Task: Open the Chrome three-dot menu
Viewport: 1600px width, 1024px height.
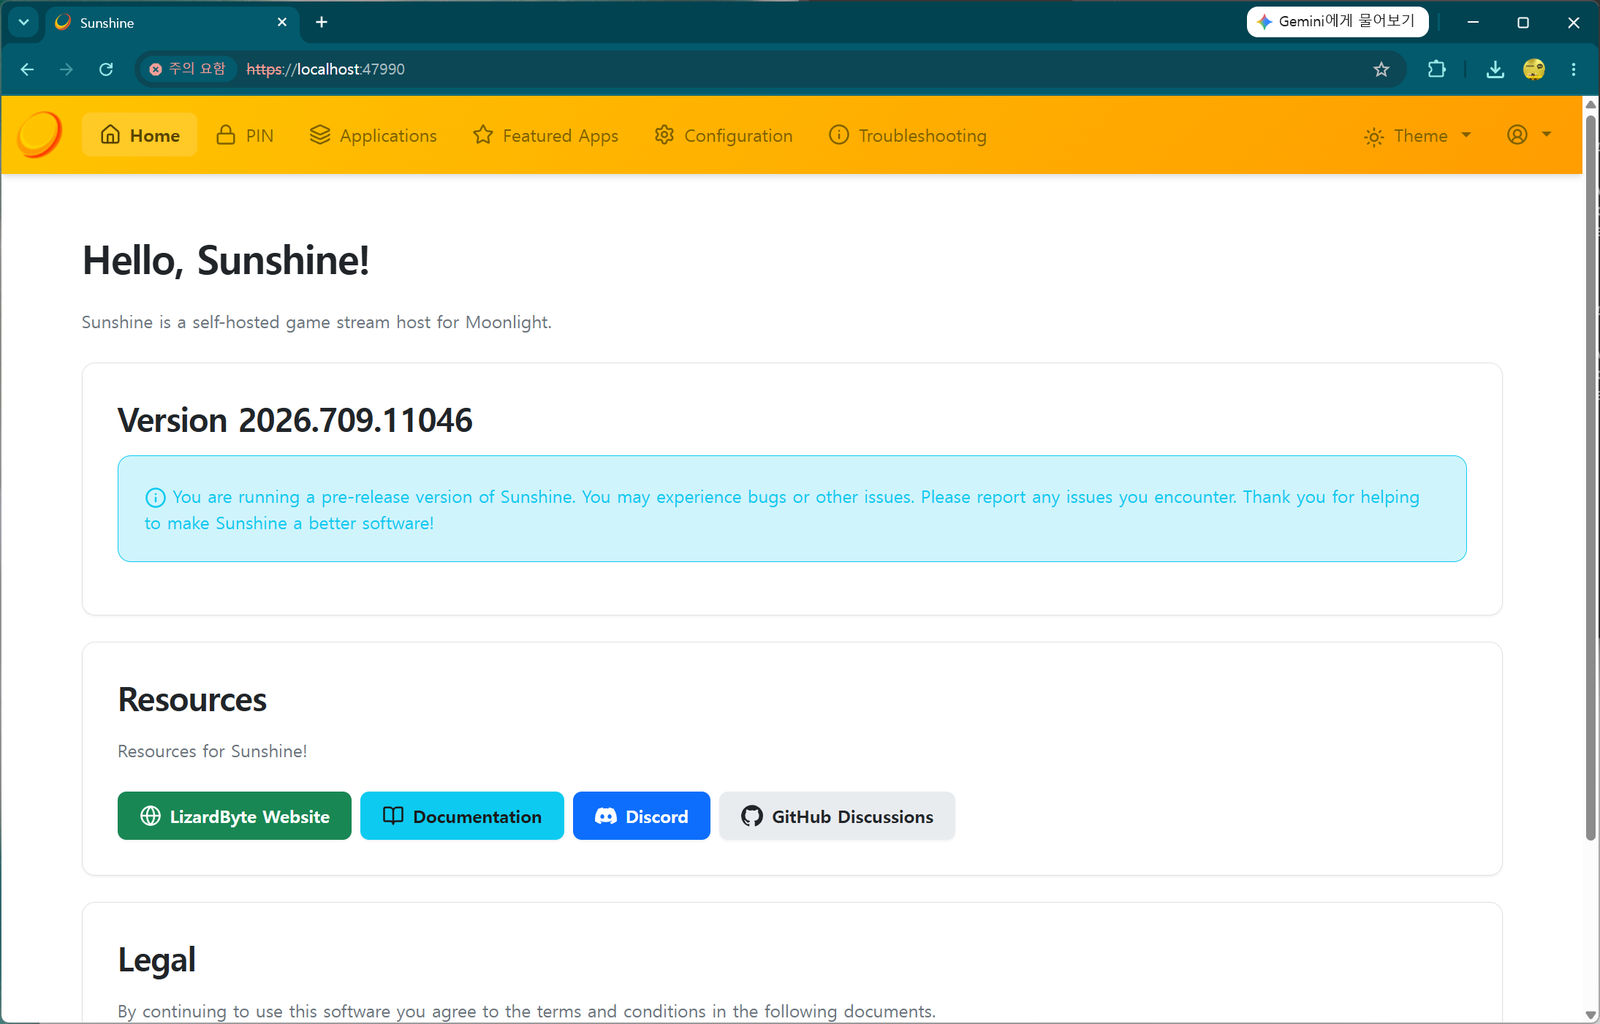Action: tap(1573, 69)
